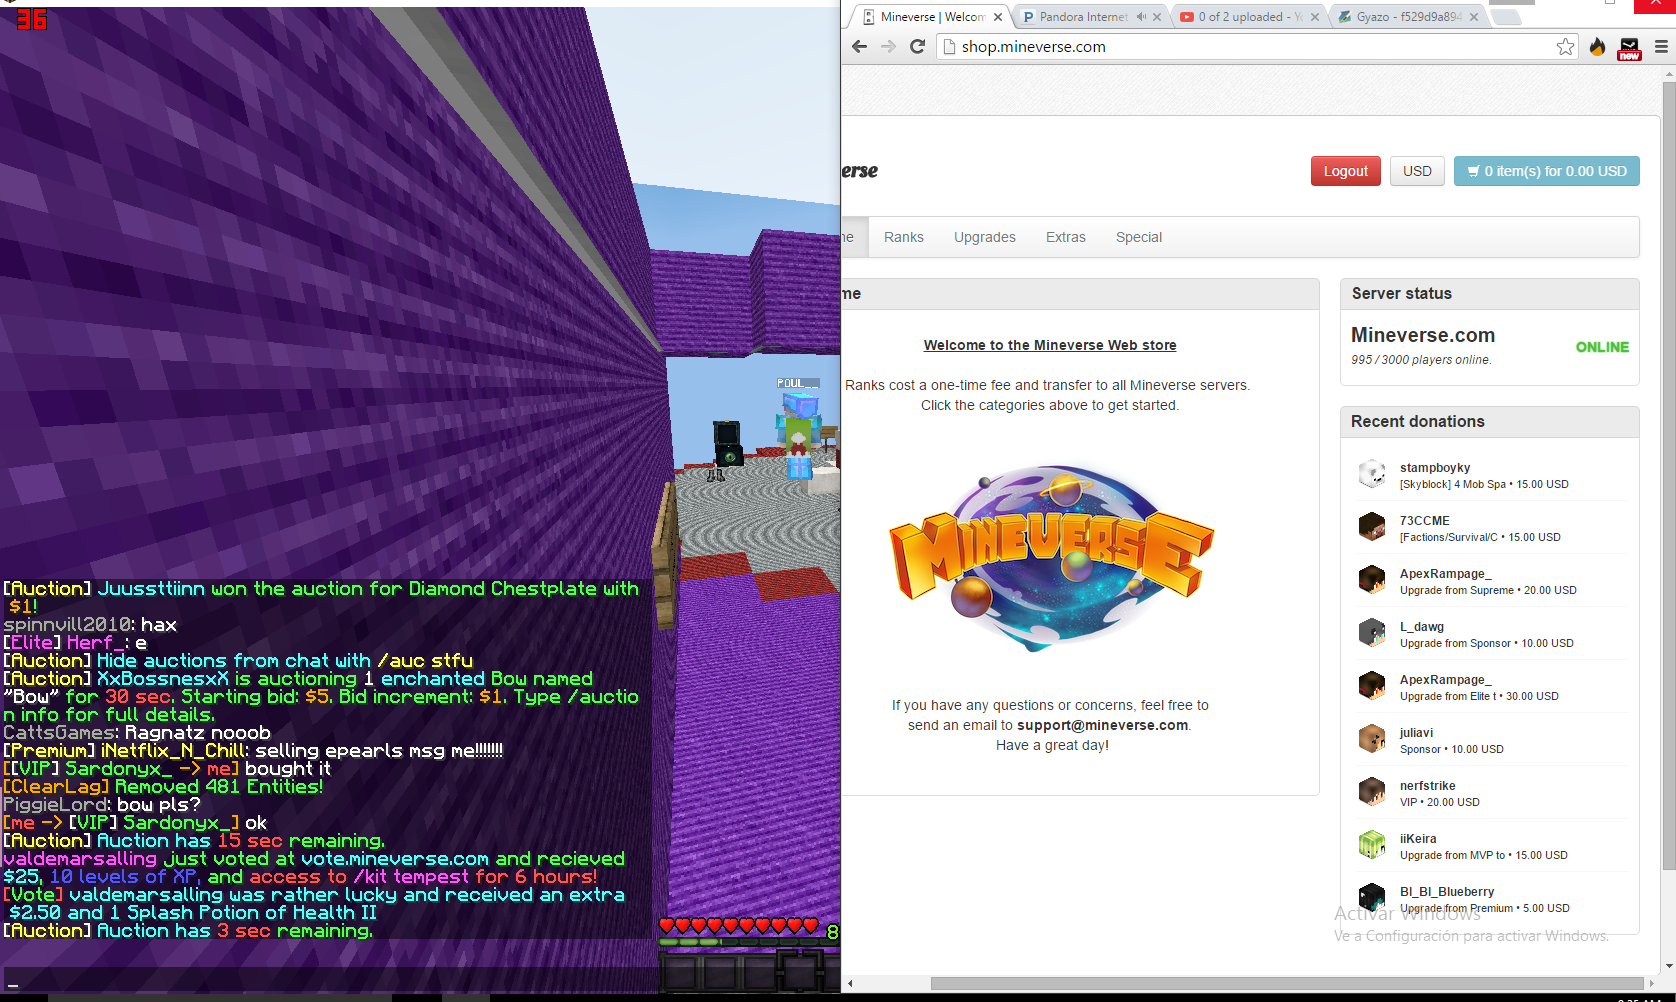The image size is (1676, 1002).
Task: Click the 'Mineverse.com' server name
Action: [1423, 335]
